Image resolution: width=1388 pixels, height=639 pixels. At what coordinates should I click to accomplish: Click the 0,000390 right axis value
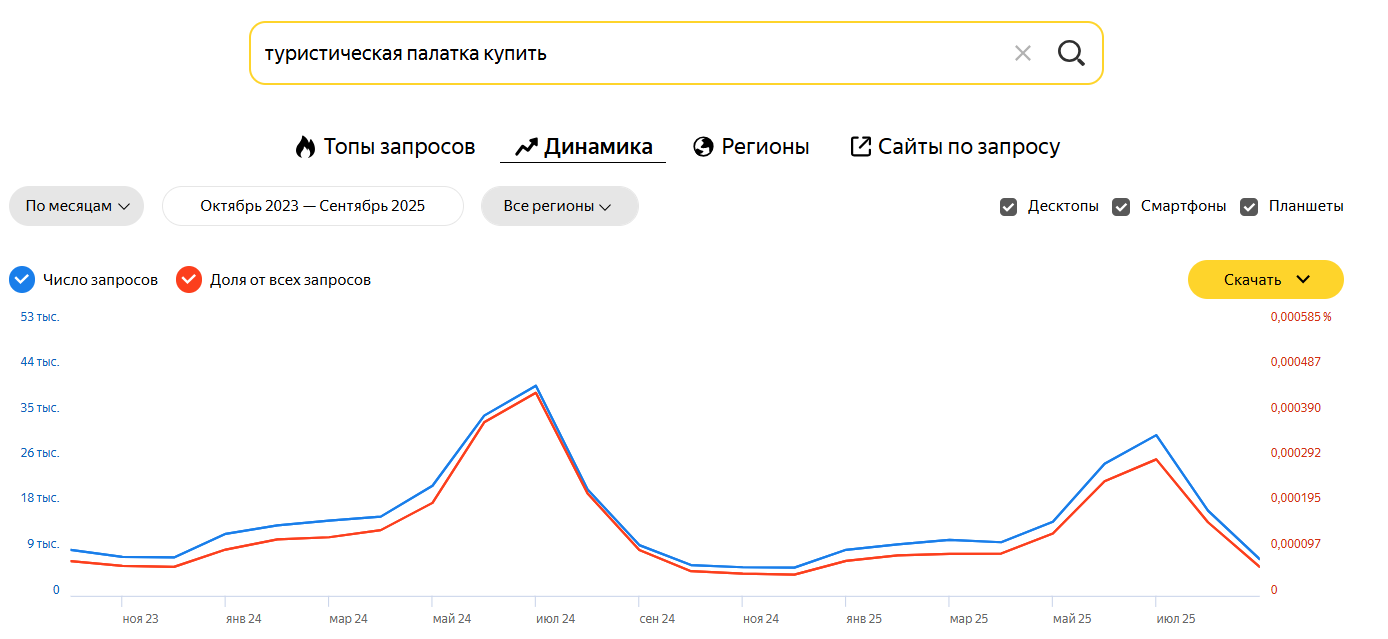pyautogui.click(x=1296, y=408)
